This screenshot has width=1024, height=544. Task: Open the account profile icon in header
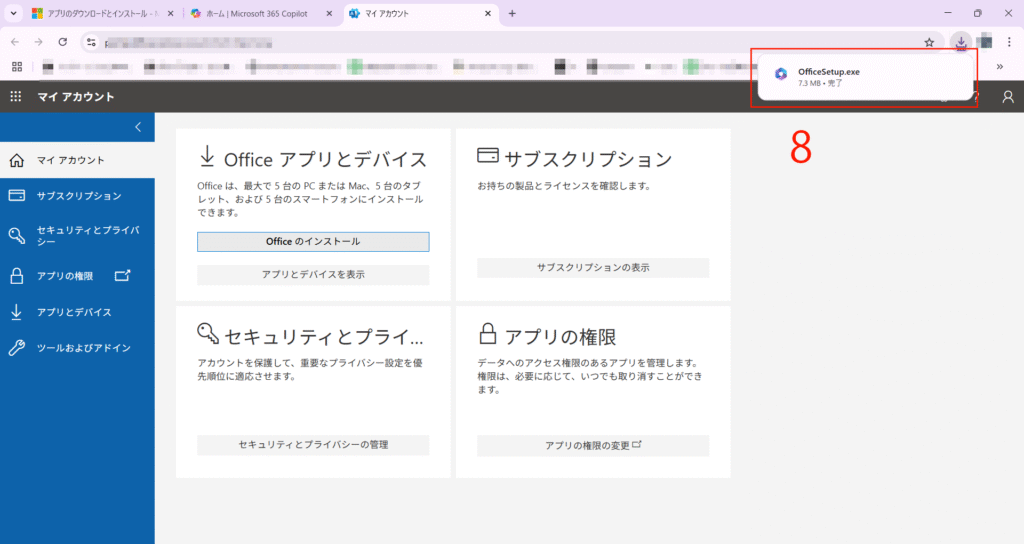click(x=1008, y=97)
